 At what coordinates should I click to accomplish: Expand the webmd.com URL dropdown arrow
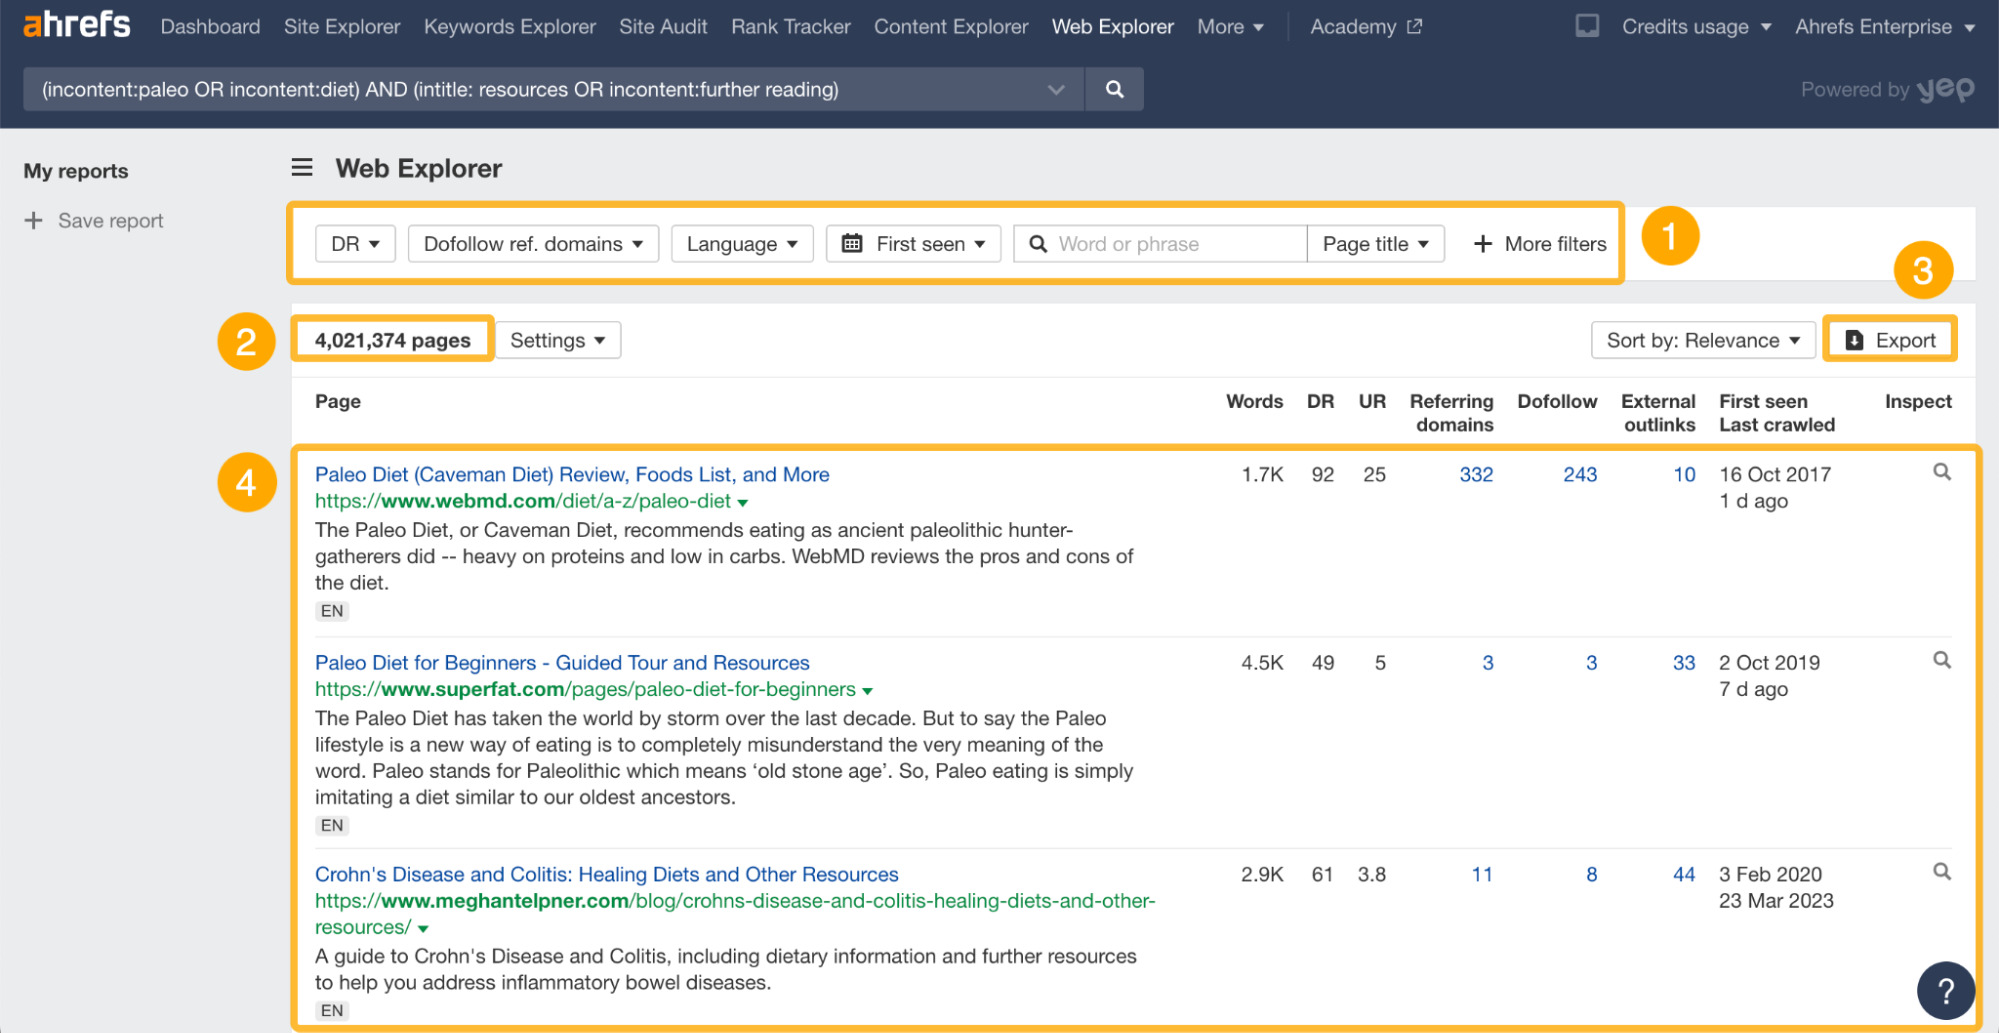[743, 503]
